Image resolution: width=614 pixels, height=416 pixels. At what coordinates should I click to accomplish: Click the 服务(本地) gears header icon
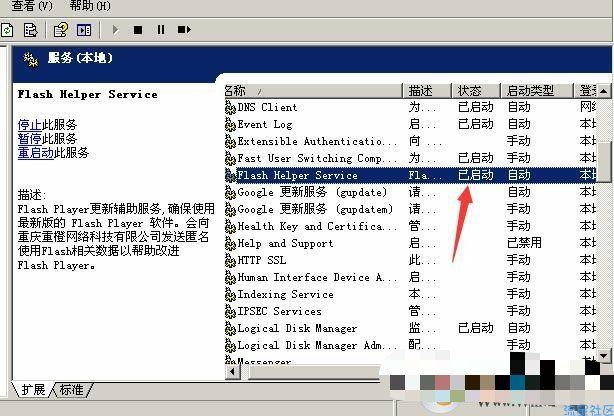(31, 60)
